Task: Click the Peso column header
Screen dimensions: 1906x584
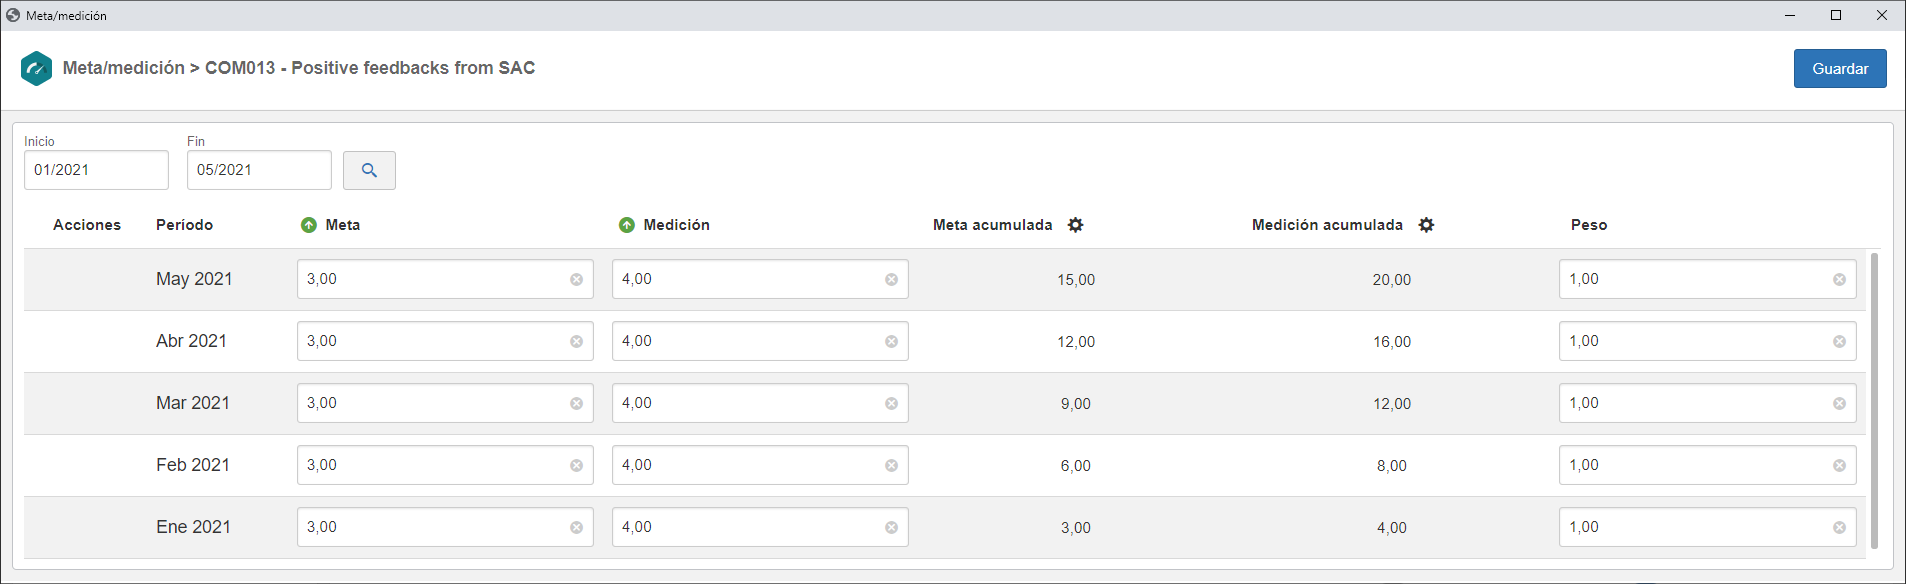Action: point(1589,225)
